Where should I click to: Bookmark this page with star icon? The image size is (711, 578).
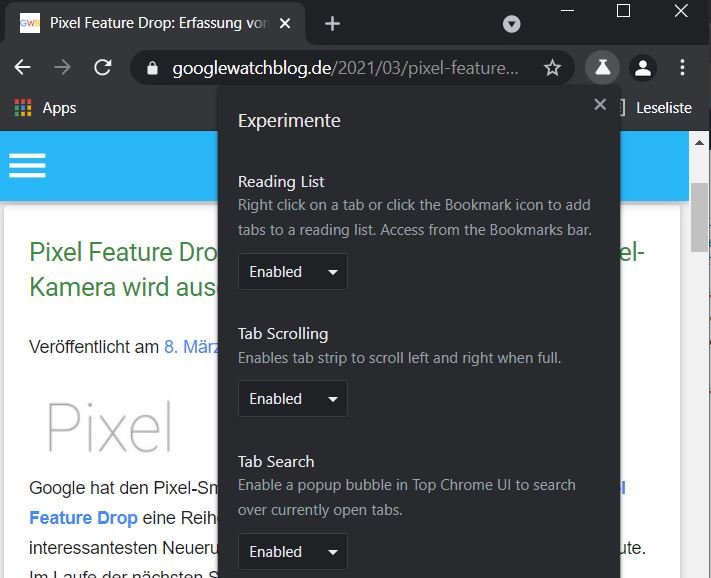[x=552, y=68]
